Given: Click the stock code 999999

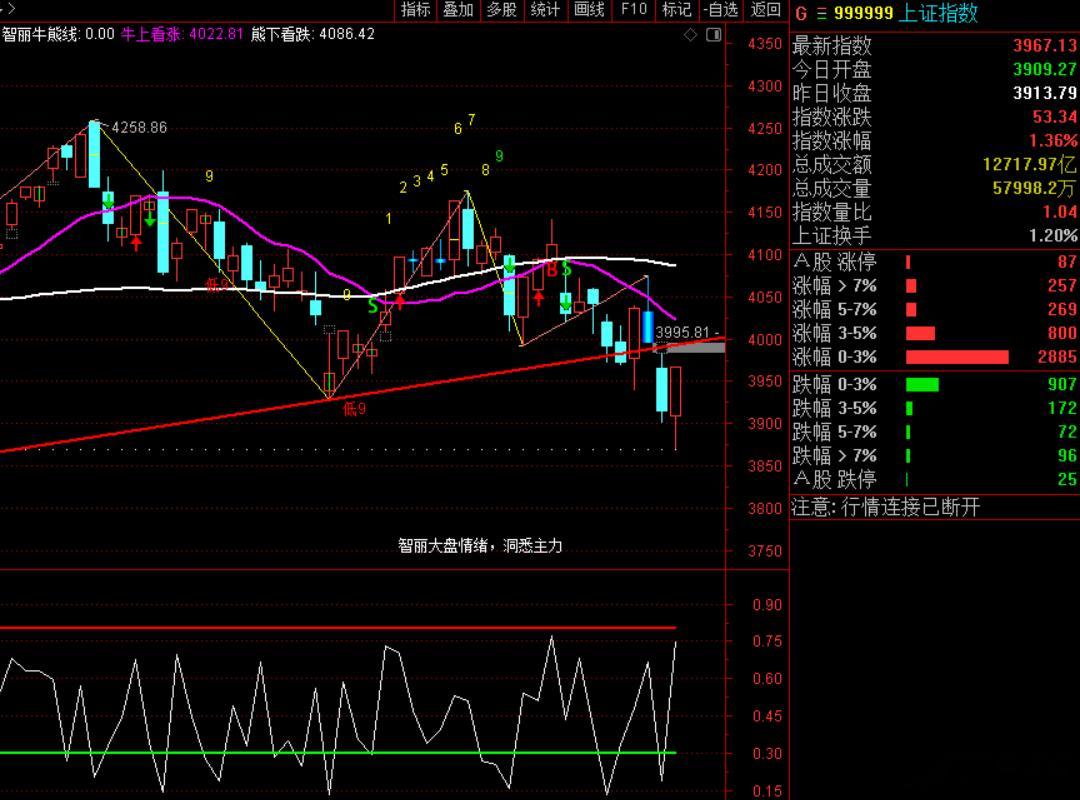Looking at the screenshot, I should [x=863, y=13].
